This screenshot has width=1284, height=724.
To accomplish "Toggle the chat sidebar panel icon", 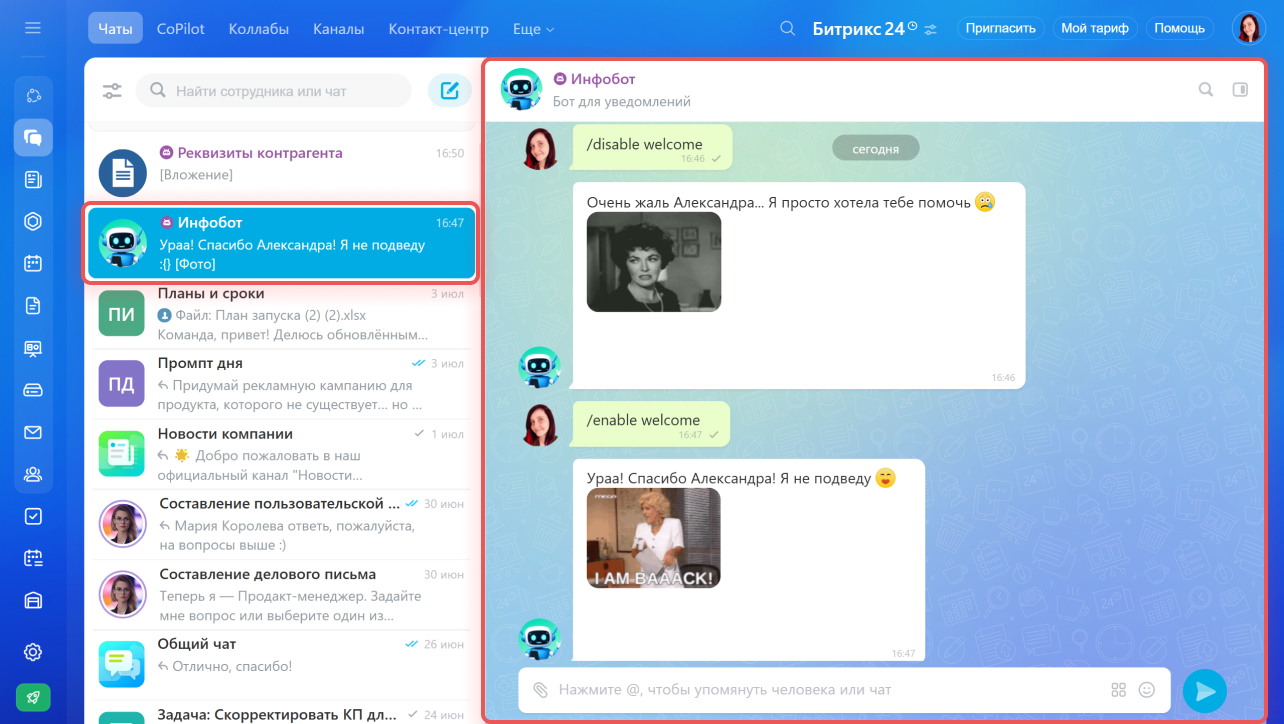I will [1240, 89].
